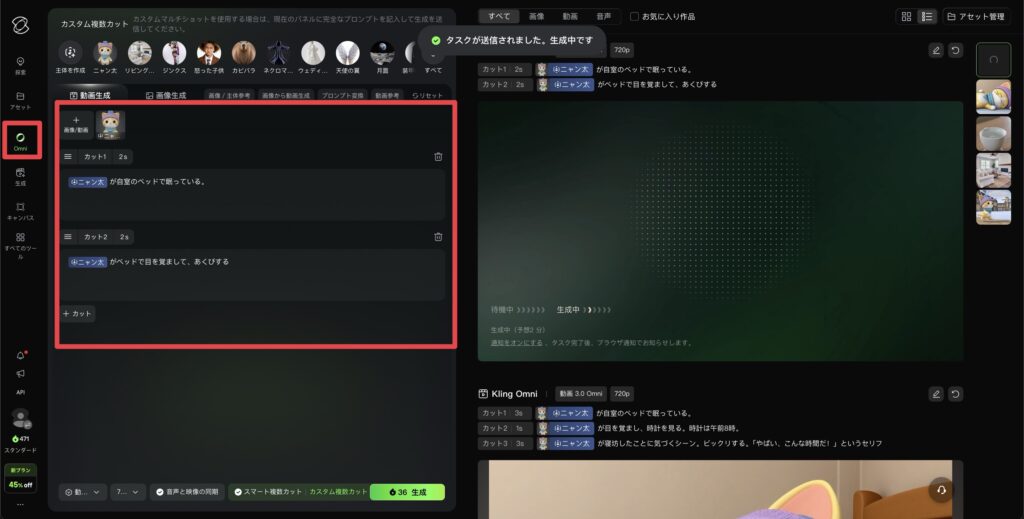Delete カット1 with its trash icon
This screenshot has width=1024, height=519.
438,156
